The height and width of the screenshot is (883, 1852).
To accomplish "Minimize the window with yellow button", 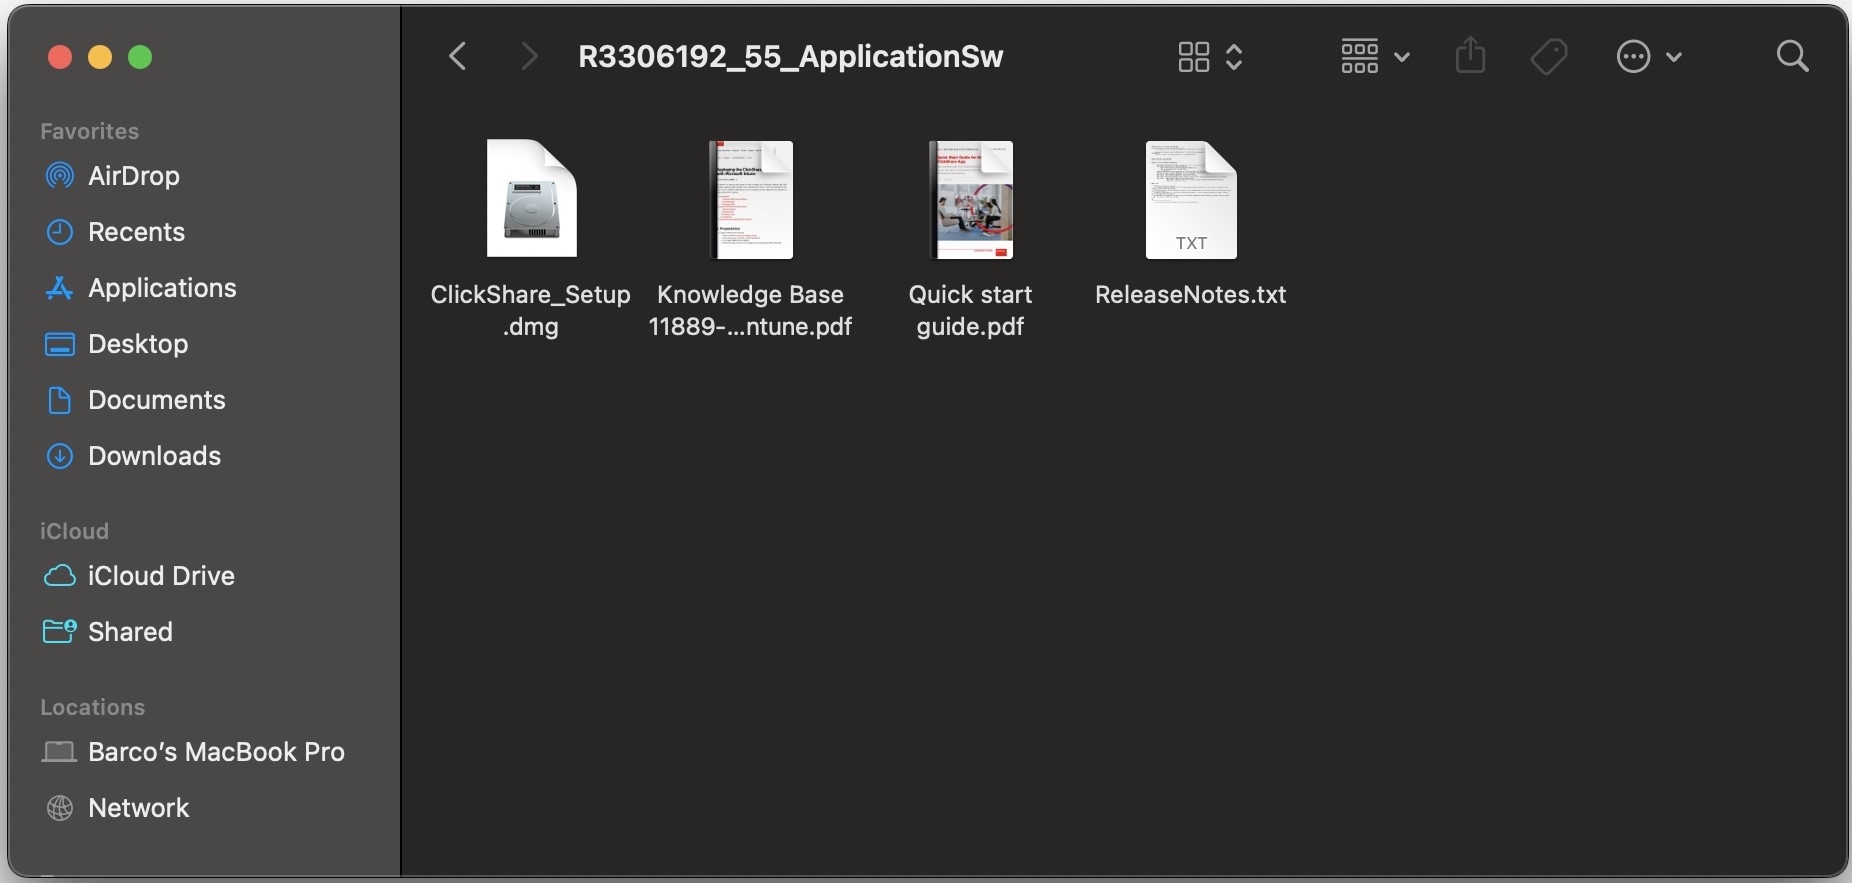I will click(100, 57).
